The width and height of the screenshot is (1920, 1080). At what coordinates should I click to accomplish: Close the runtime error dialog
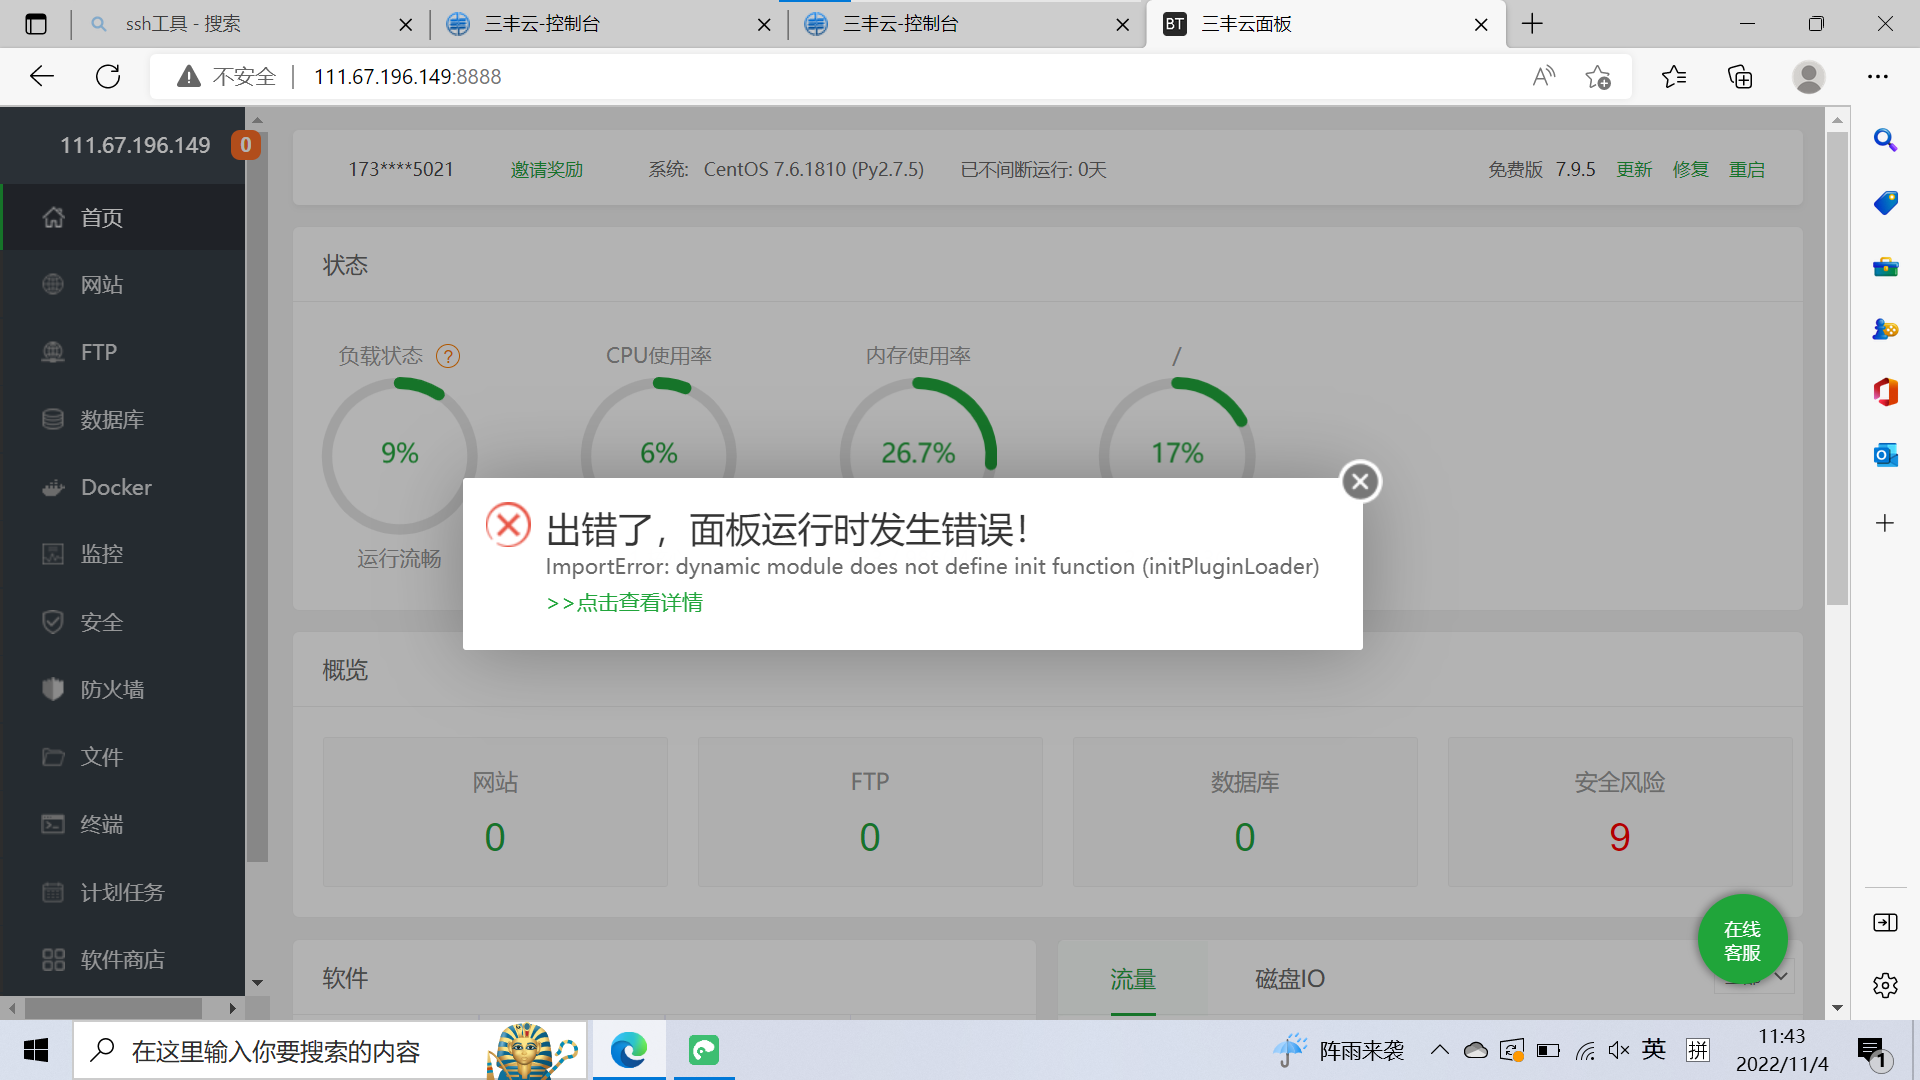(x=1360, y=482)
